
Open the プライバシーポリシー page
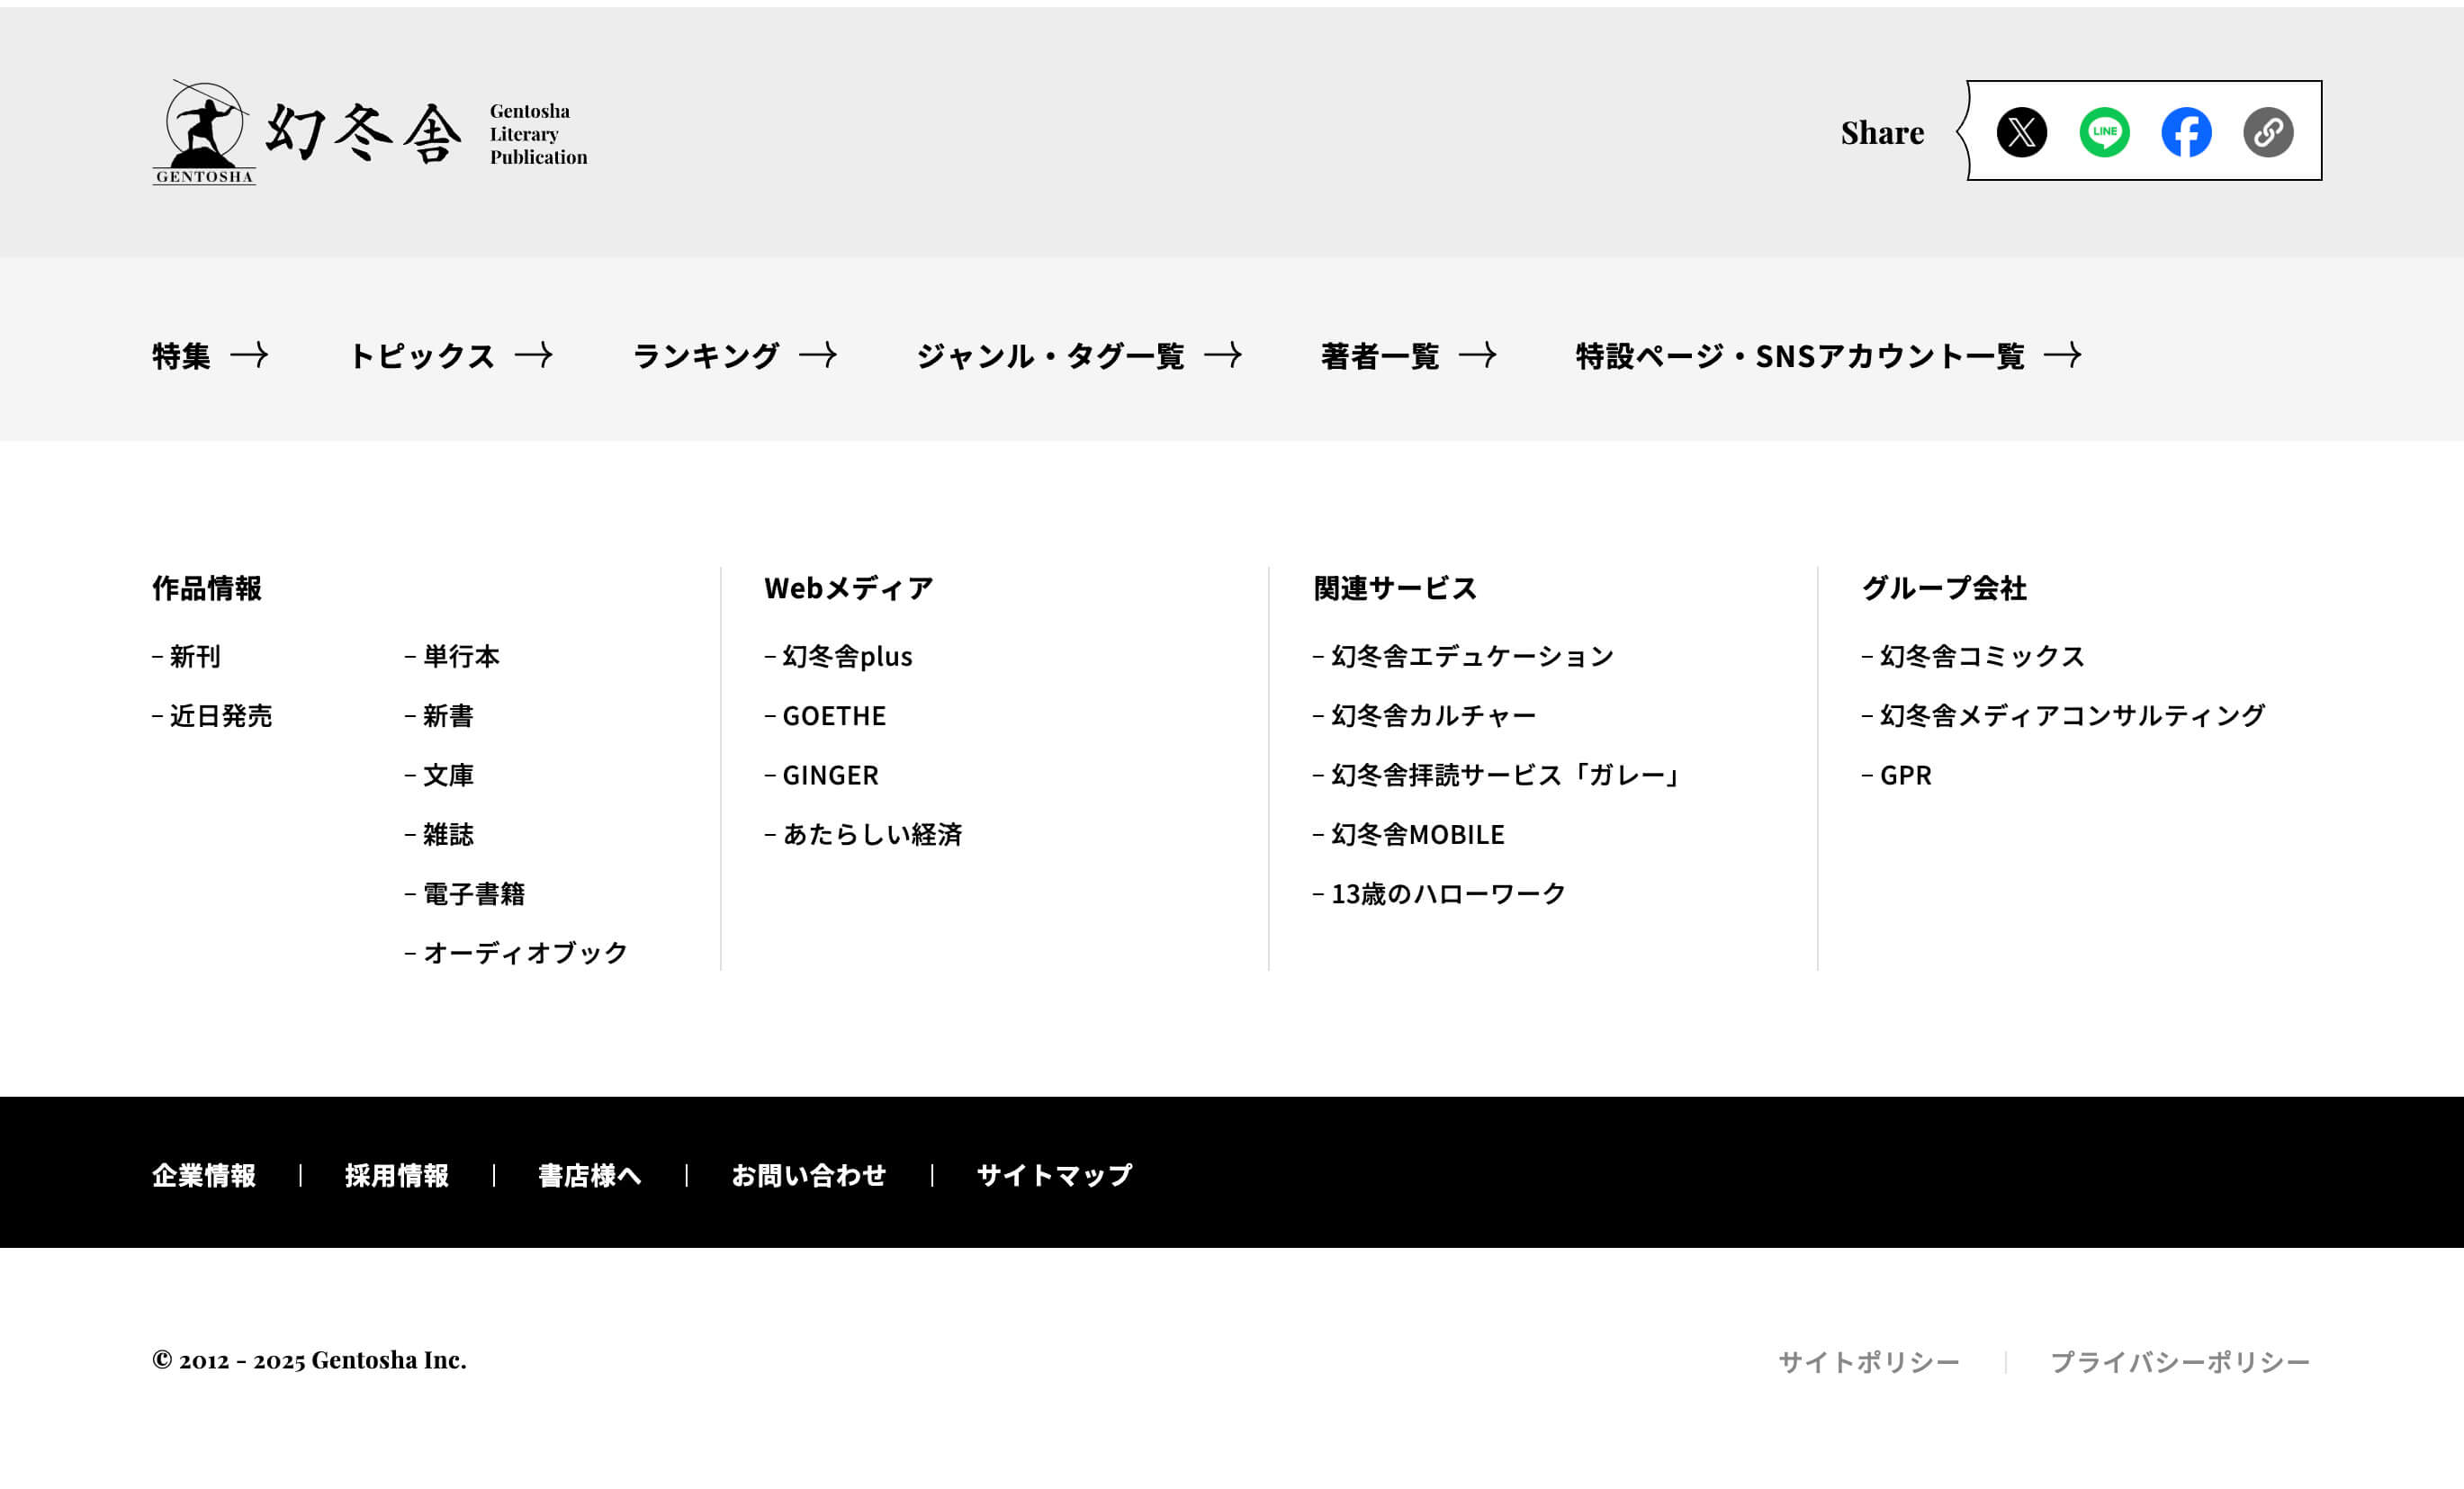coord(2181,1359)
